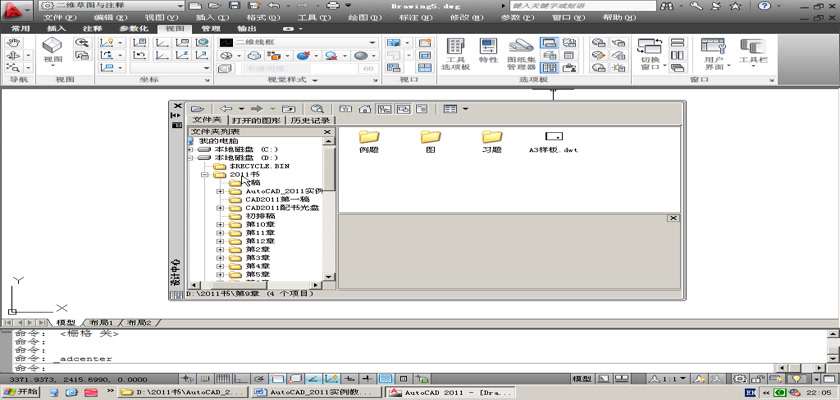Click the Forward arrow in the Design Center
This screenshot has height=400, width=840.
point(257,109)
